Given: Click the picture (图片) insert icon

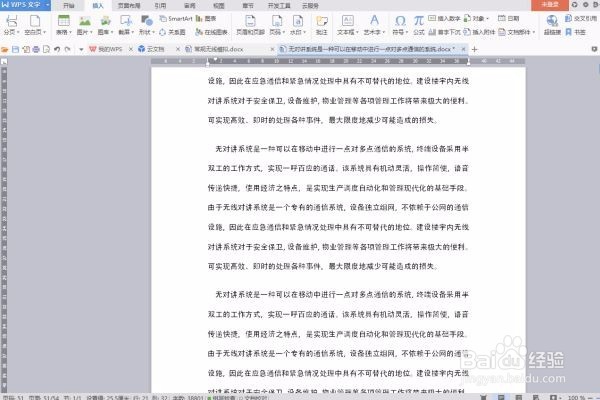Looking at the screenshot, I should click(85, 20).
